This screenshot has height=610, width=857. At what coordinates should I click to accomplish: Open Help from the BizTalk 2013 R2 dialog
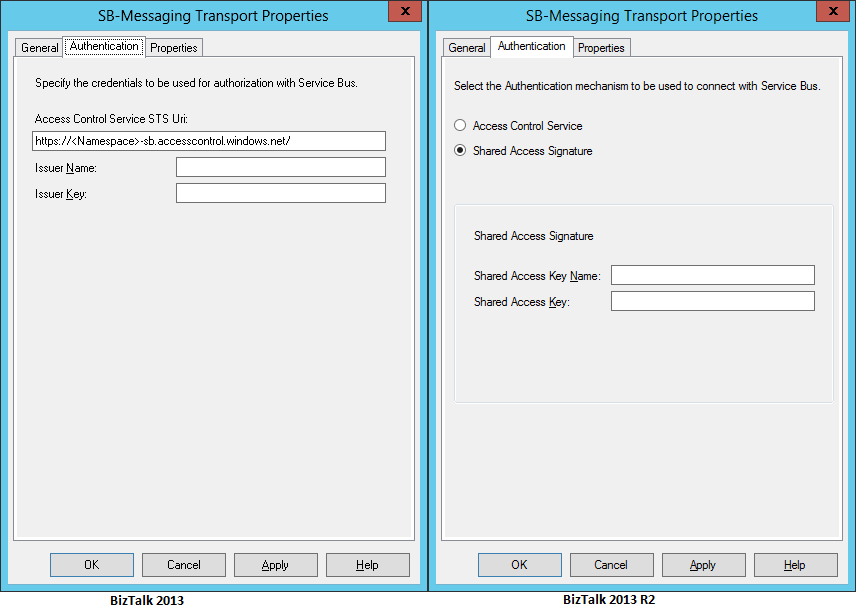coord(796,565)
